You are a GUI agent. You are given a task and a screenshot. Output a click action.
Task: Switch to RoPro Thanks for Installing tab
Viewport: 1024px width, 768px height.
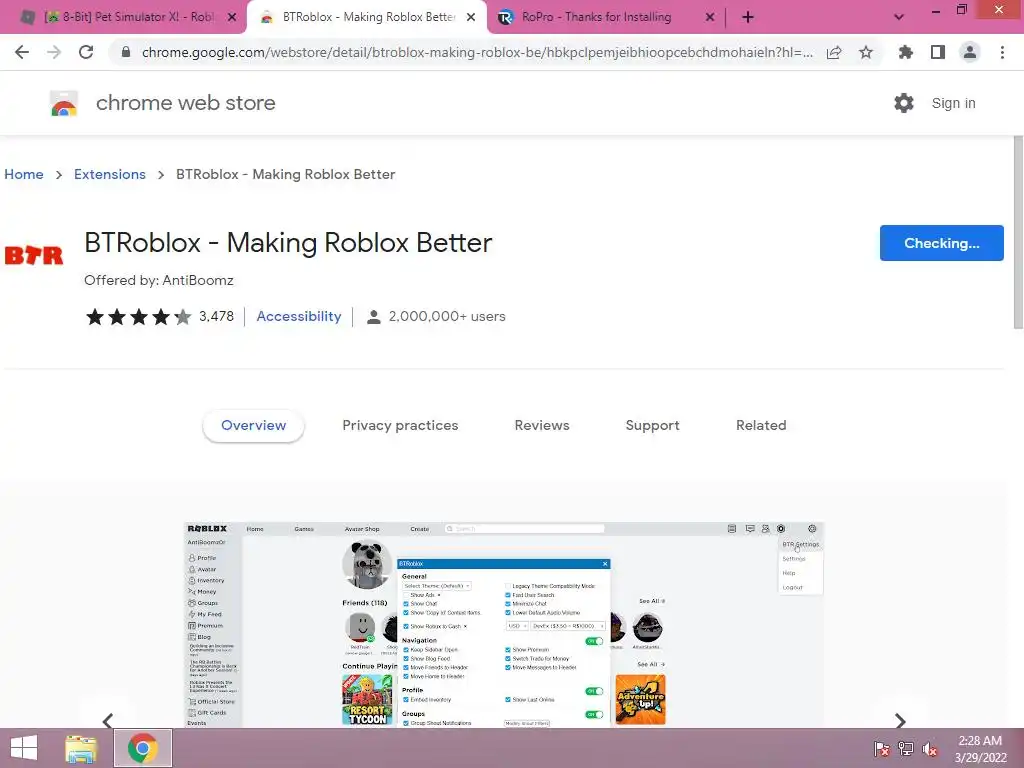(596, 17)
